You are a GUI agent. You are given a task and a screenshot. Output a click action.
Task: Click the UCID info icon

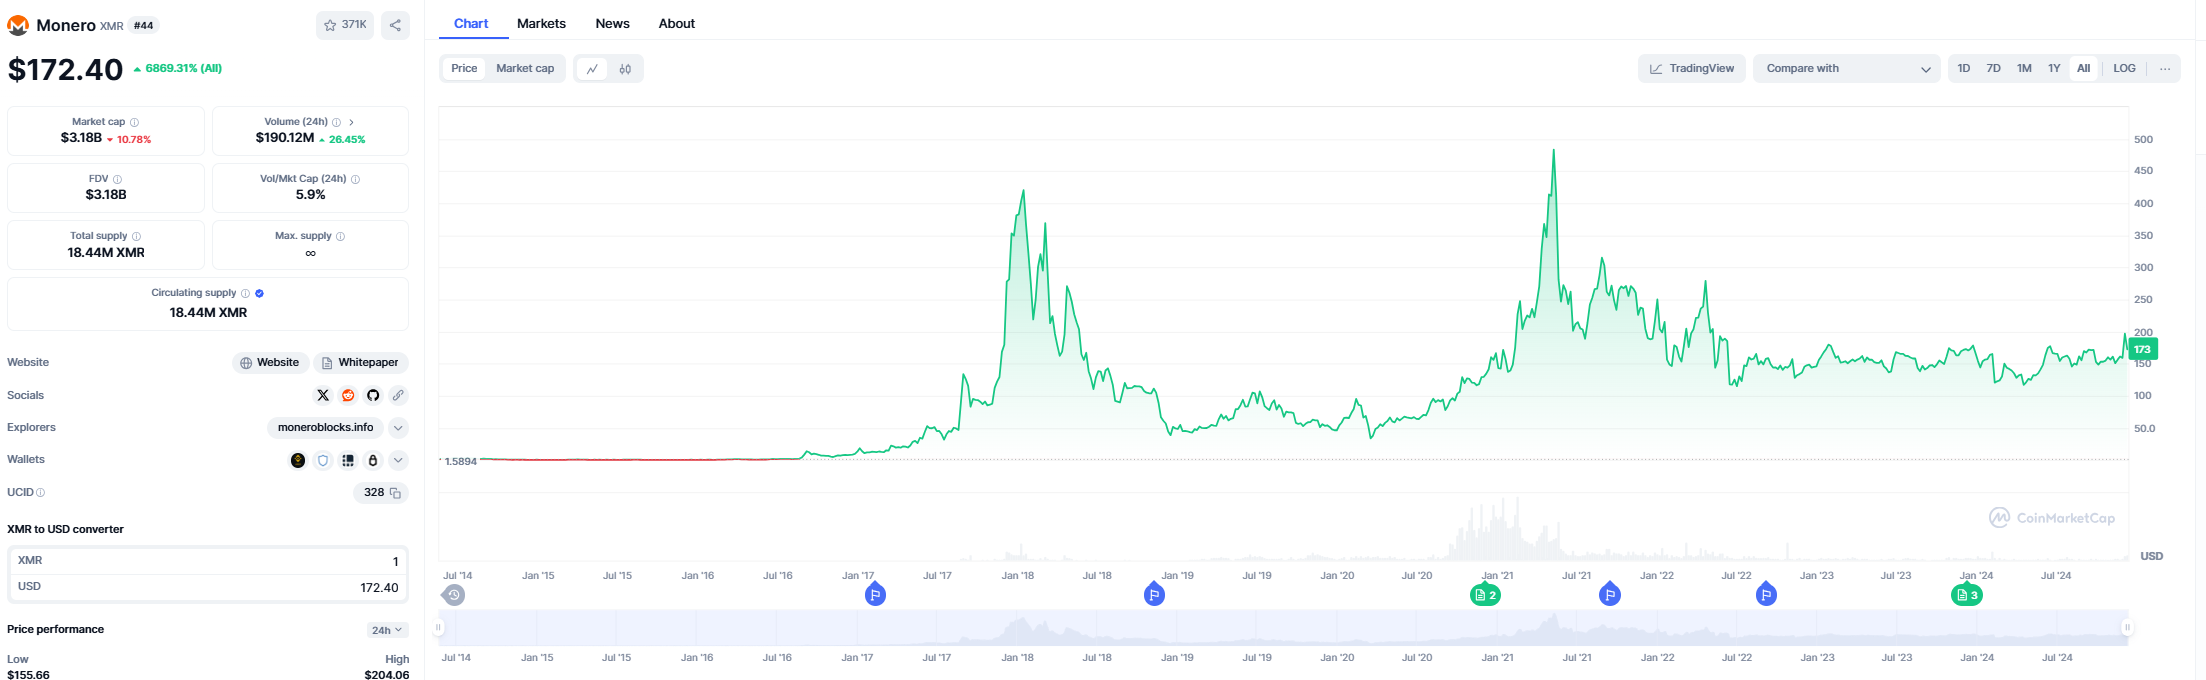click(41, 492)
